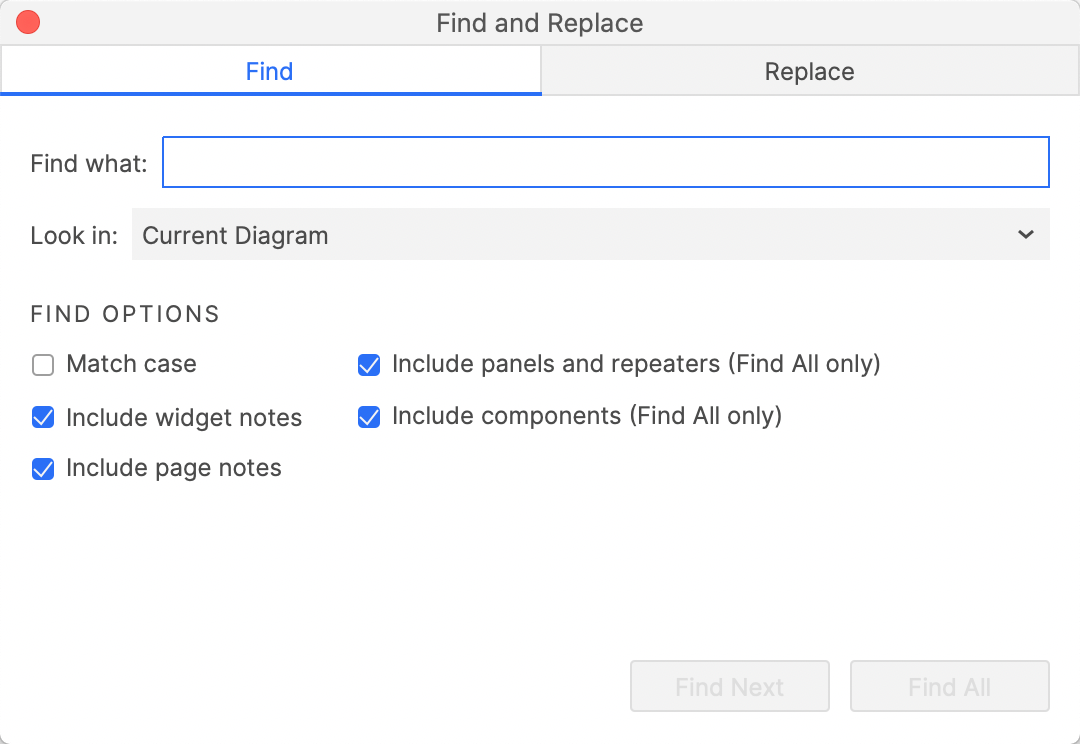
Task: Click the Find All button
Action: (x=950, y=686)
